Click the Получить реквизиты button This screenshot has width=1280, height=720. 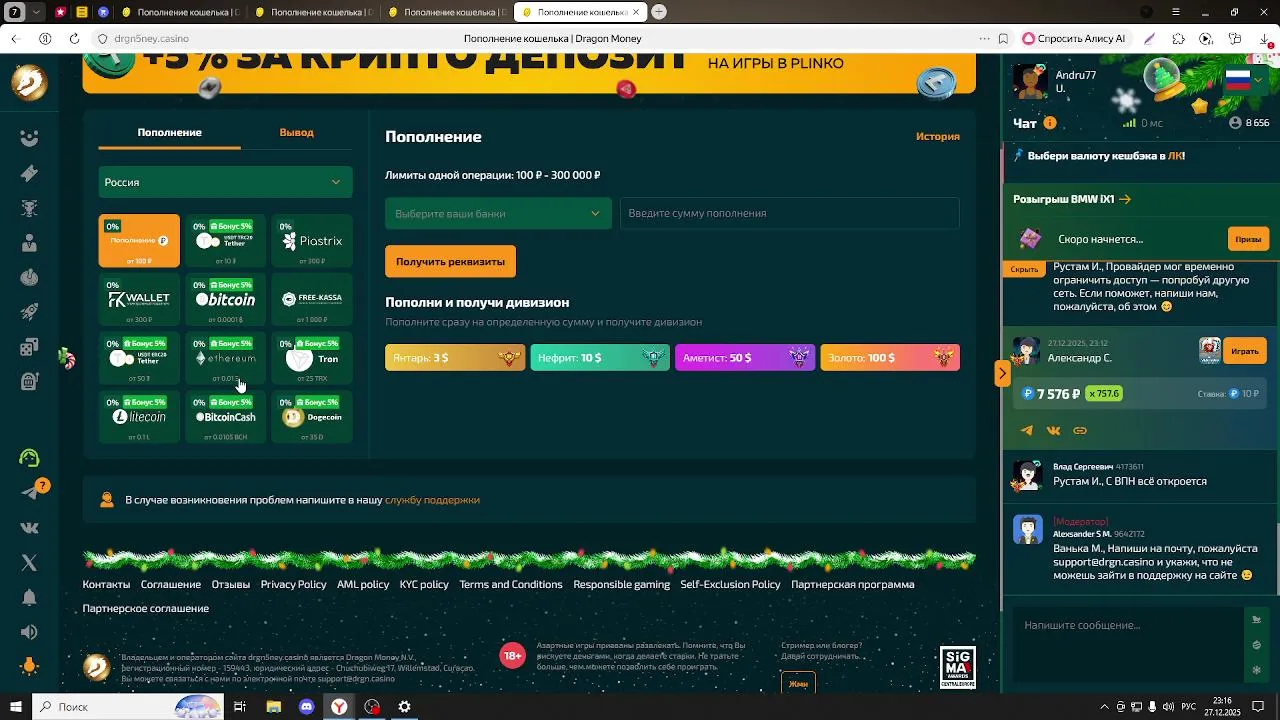[450, 262]
